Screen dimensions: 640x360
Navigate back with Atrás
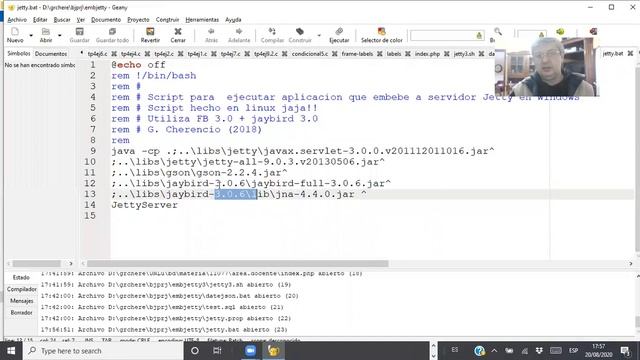[211, 35]
